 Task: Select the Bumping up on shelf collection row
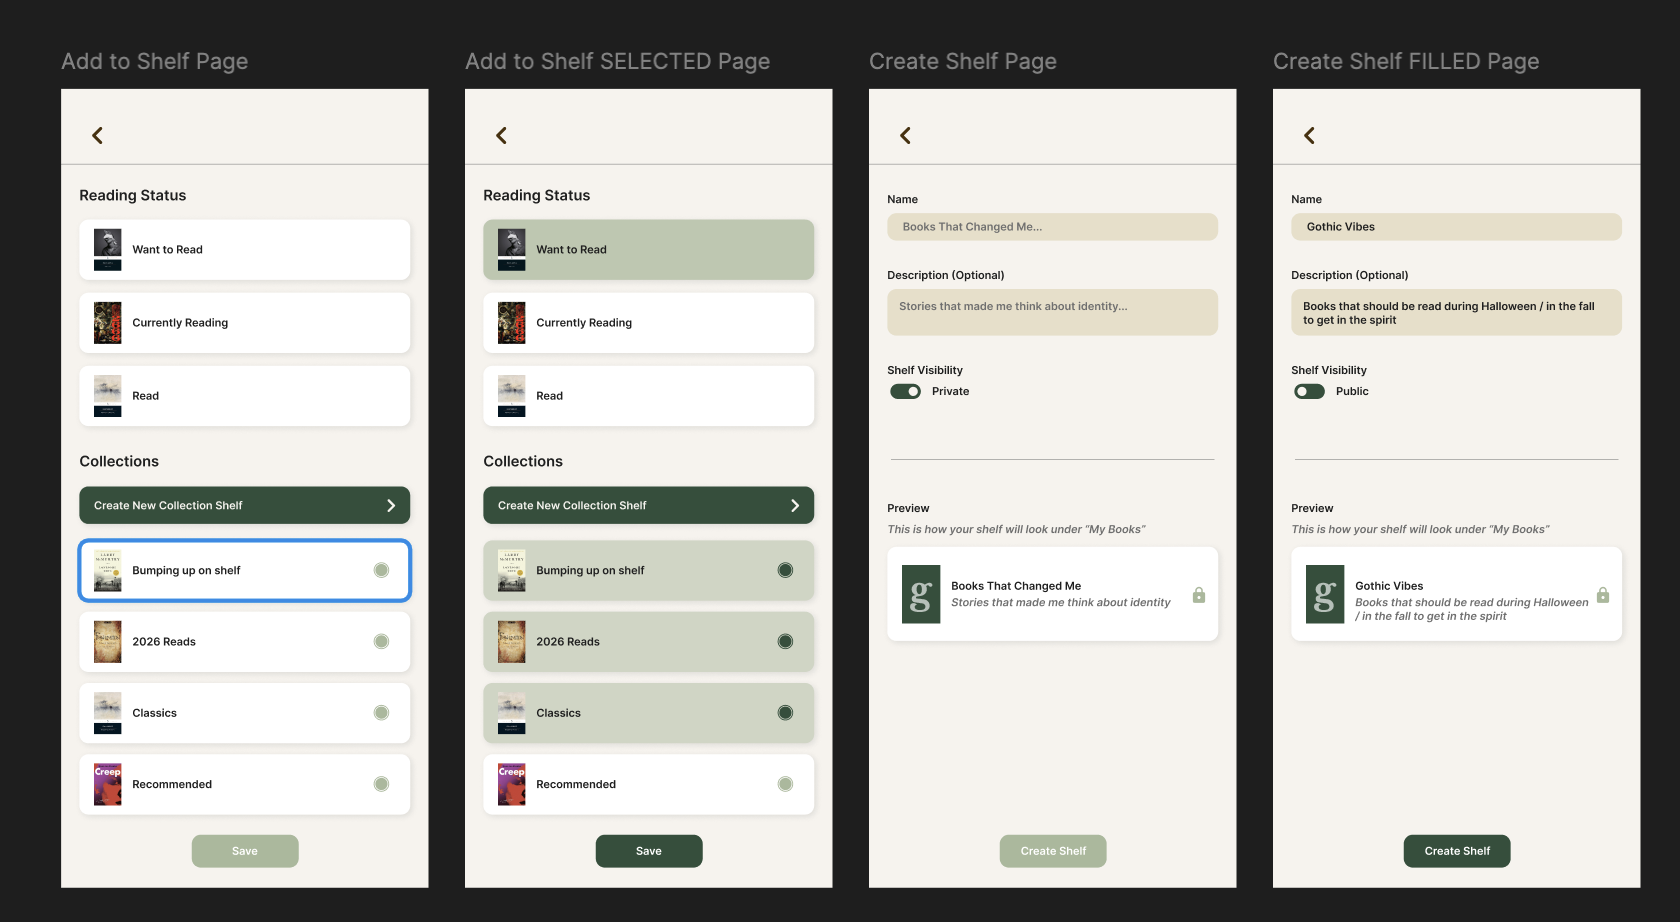[x=244, y=570]
